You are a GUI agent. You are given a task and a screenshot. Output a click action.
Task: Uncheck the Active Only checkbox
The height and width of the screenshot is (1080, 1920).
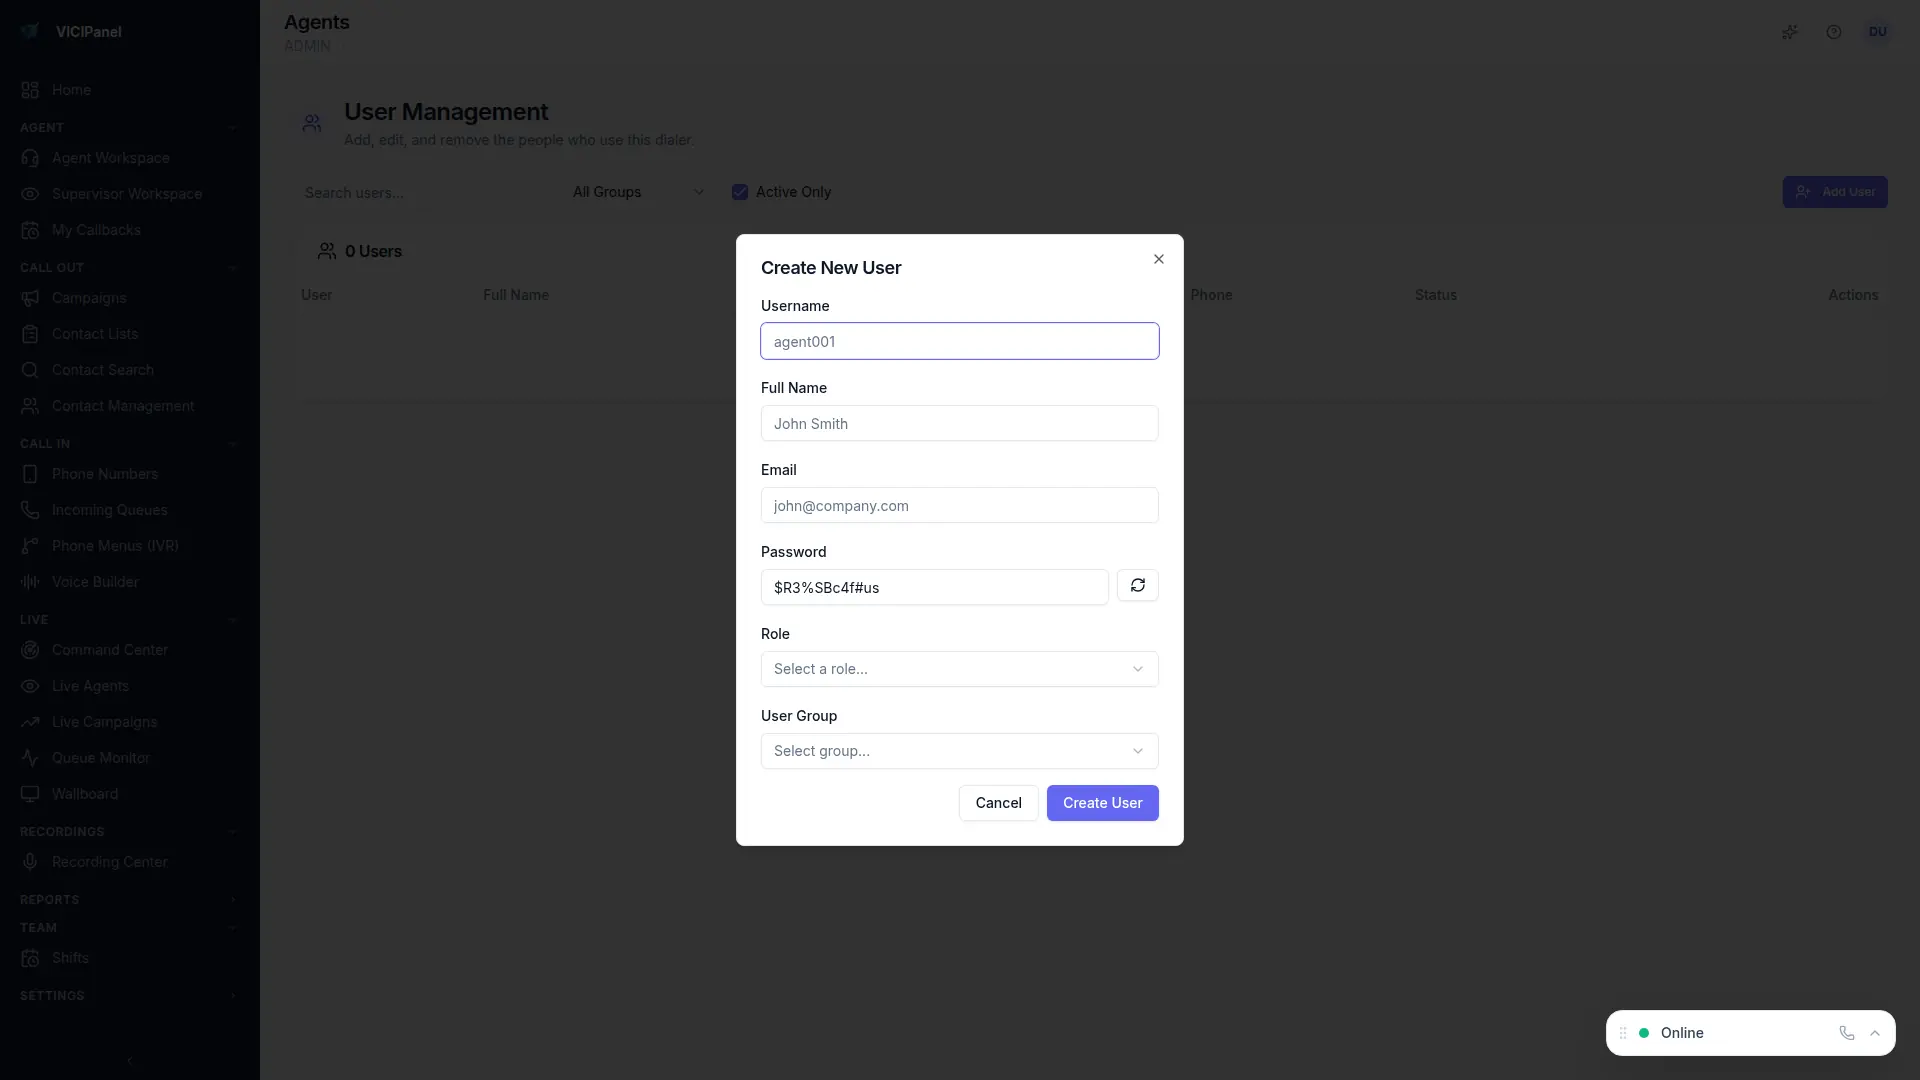click(x=740, y=192)
